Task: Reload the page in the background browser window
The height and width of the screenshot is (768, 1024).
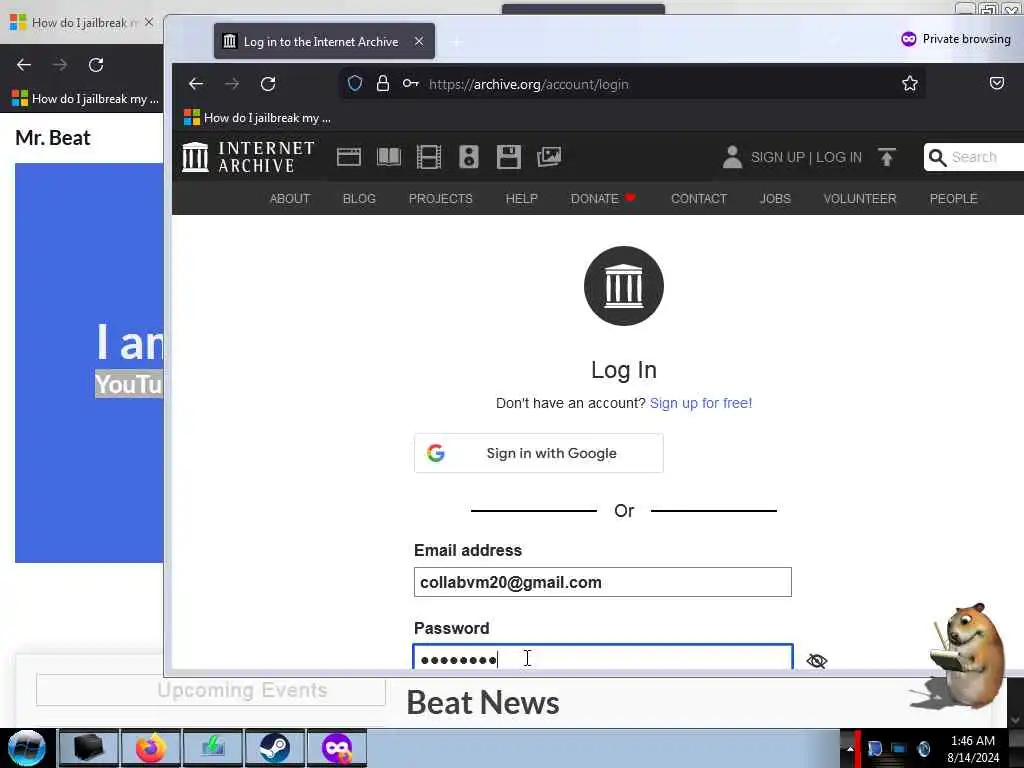Action: (x=96, y=65)
